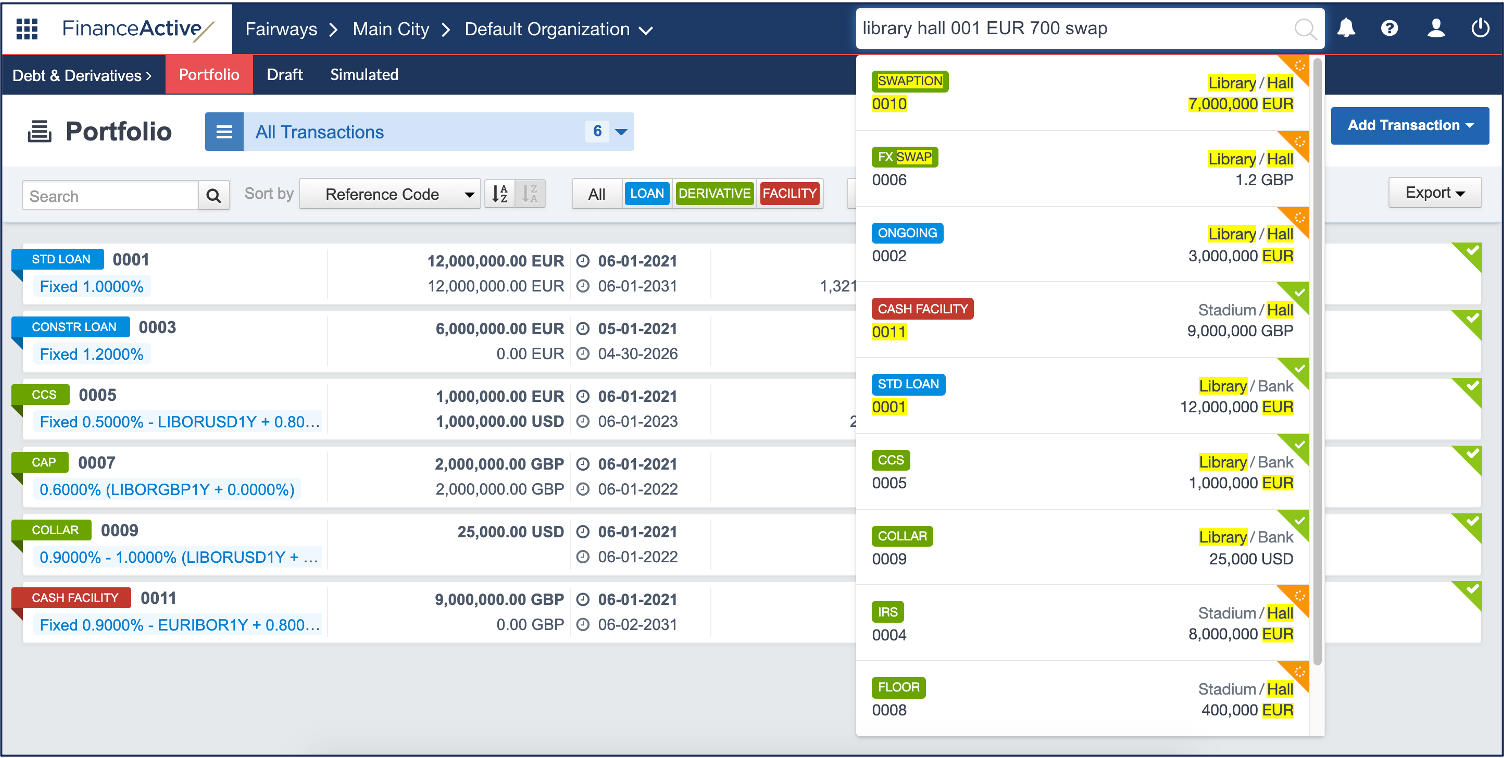Expand the Add Transaction dropdown

pos(1410,126)
